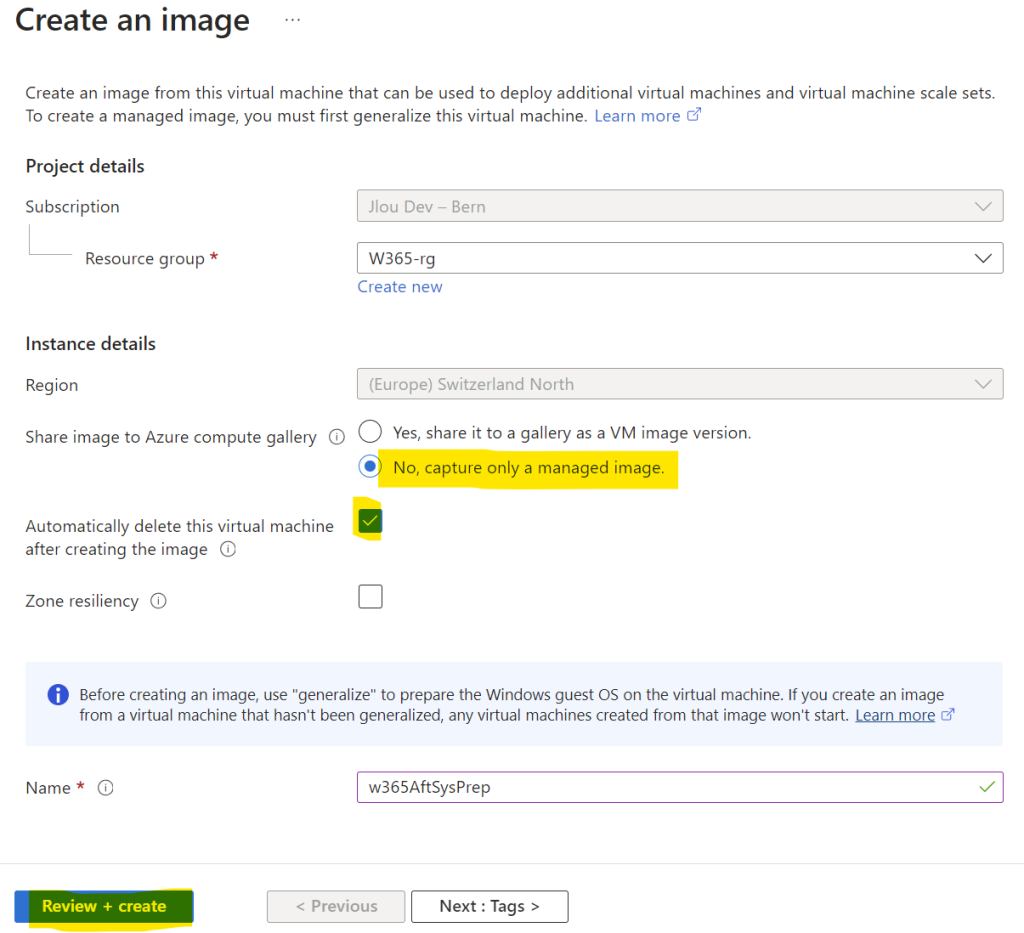The width and height of the screenshot is (1024, 933).
Task: Click Create new resource group link
Action: (400, 287)
